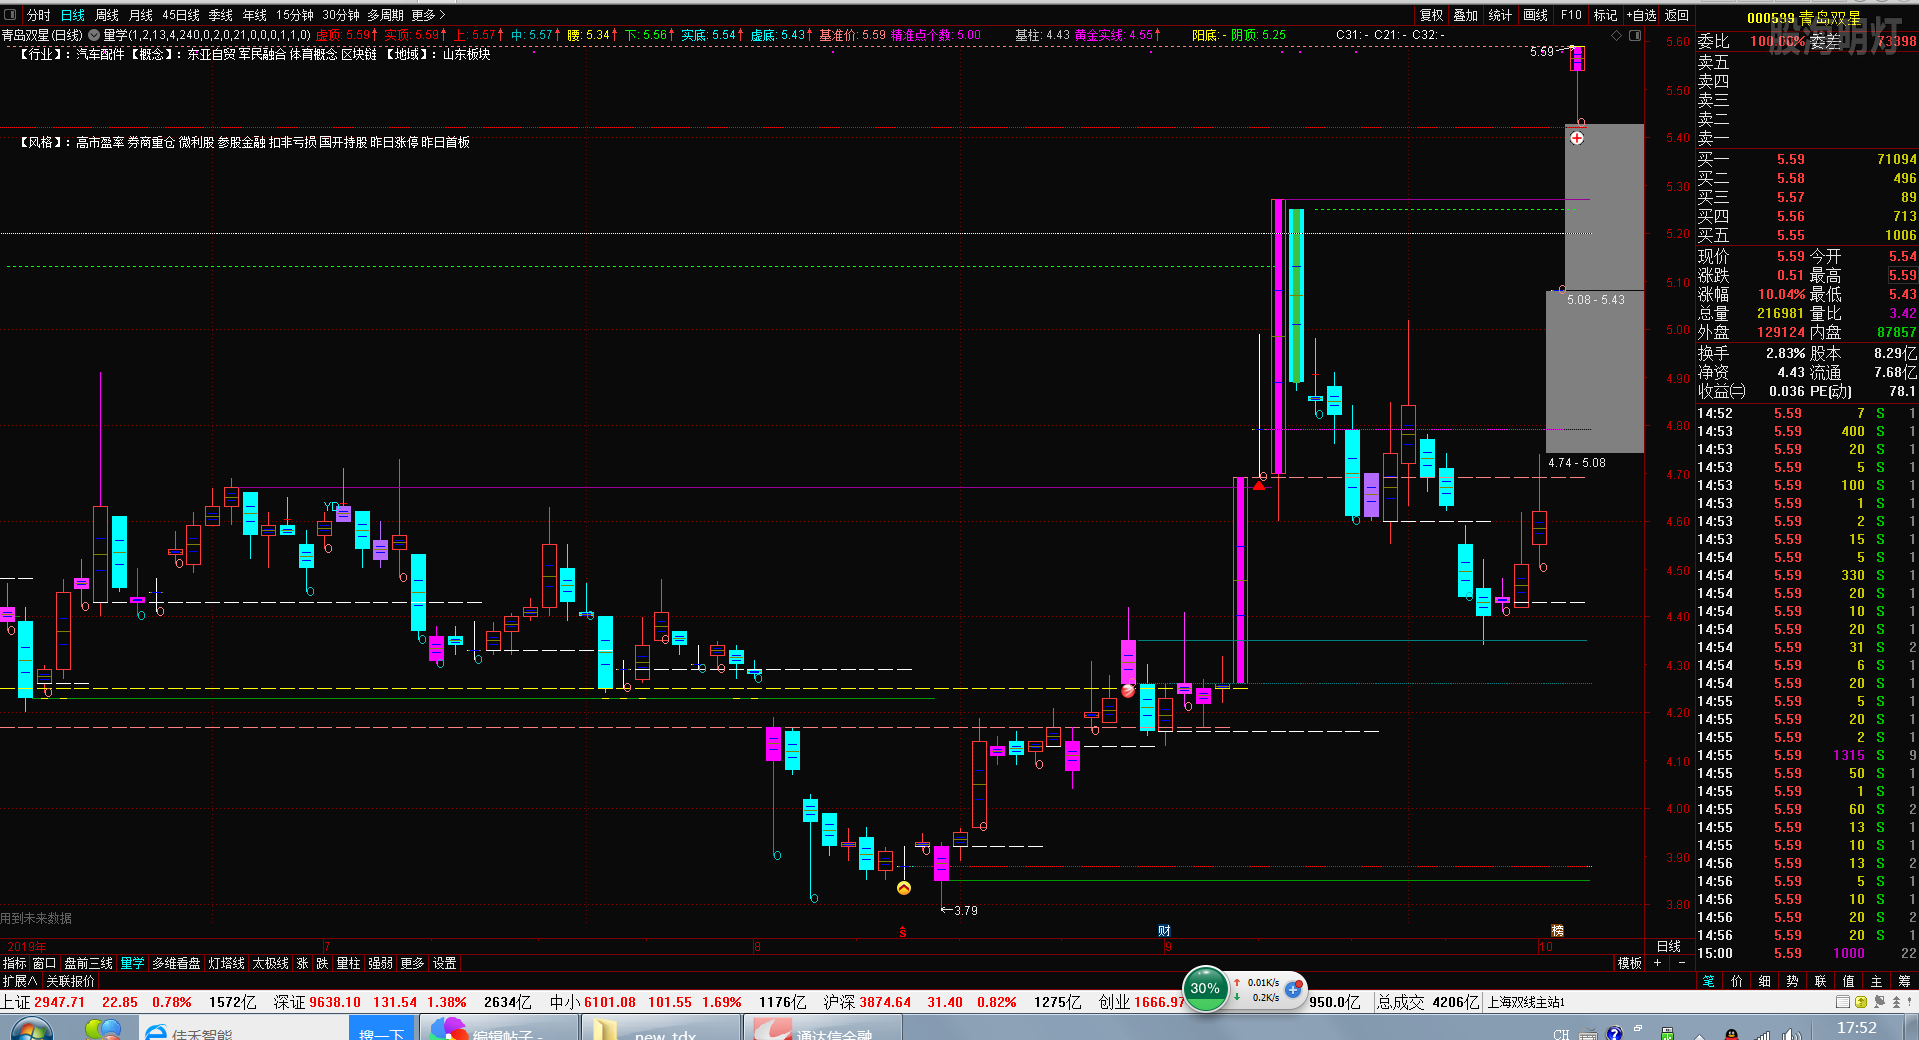Expand 更多 periods dropdown at top

pos(428,15)
